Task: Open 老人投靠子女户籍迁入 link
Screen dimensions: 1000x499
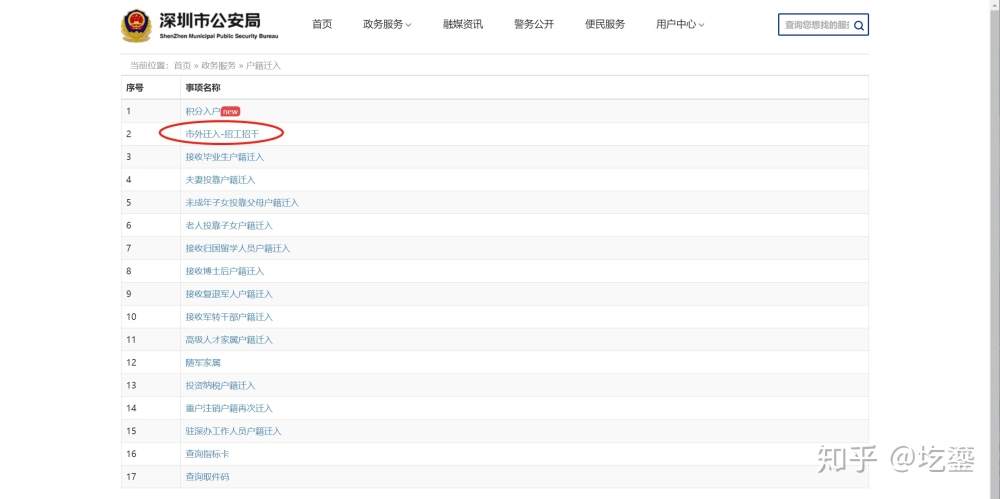Action: (x=229, y=225)
